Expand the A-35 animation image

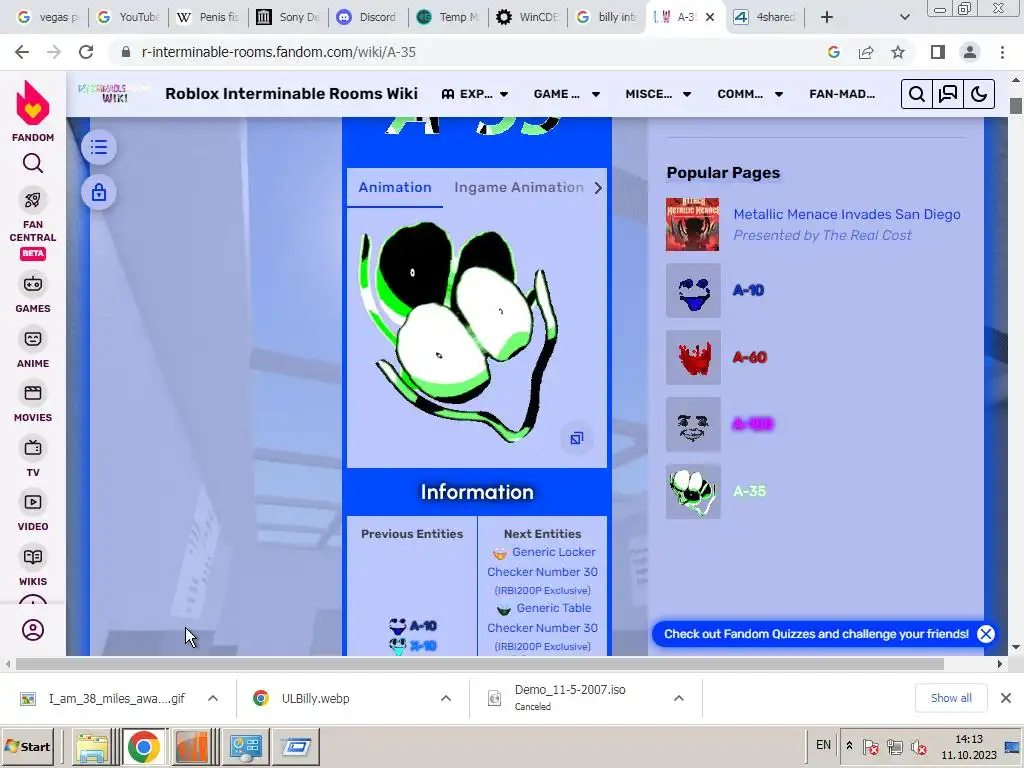click(x=577, y=438)
